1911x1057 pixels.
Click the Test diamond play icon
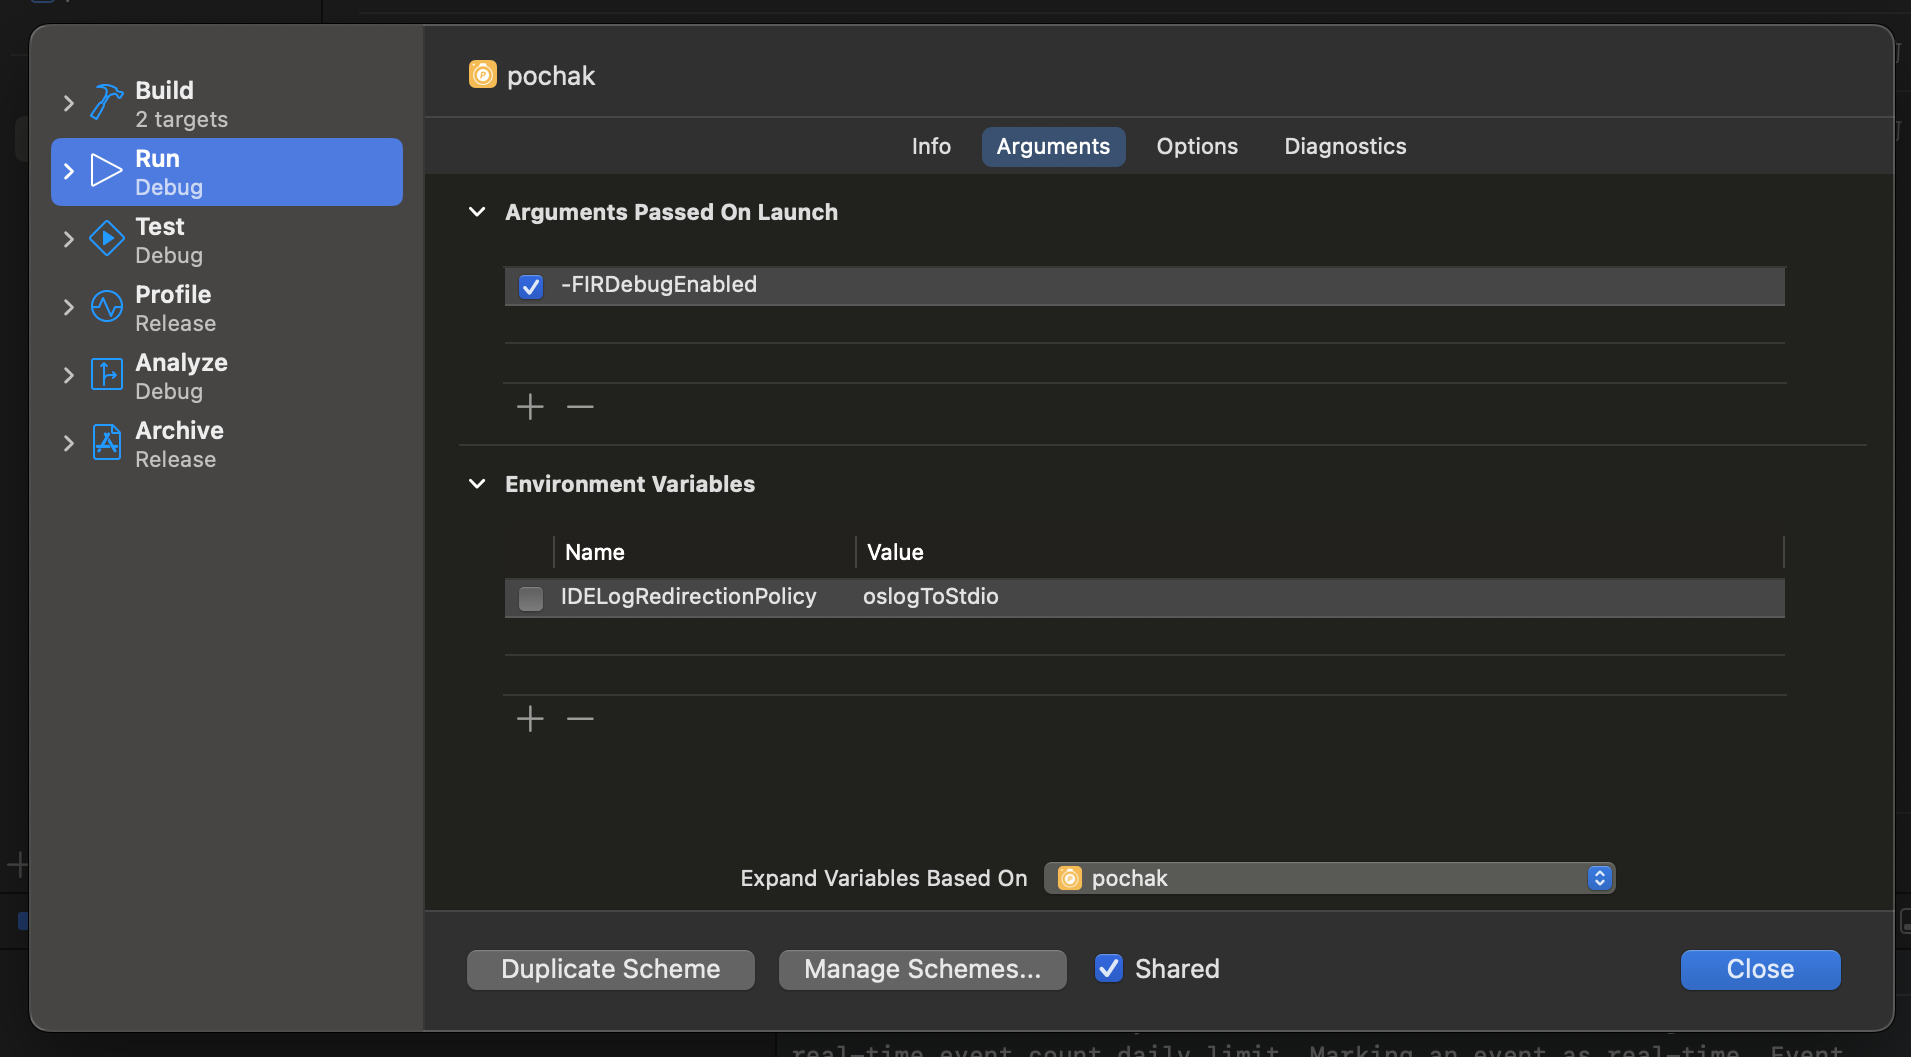pyautogui.click(x=106, y=239)
